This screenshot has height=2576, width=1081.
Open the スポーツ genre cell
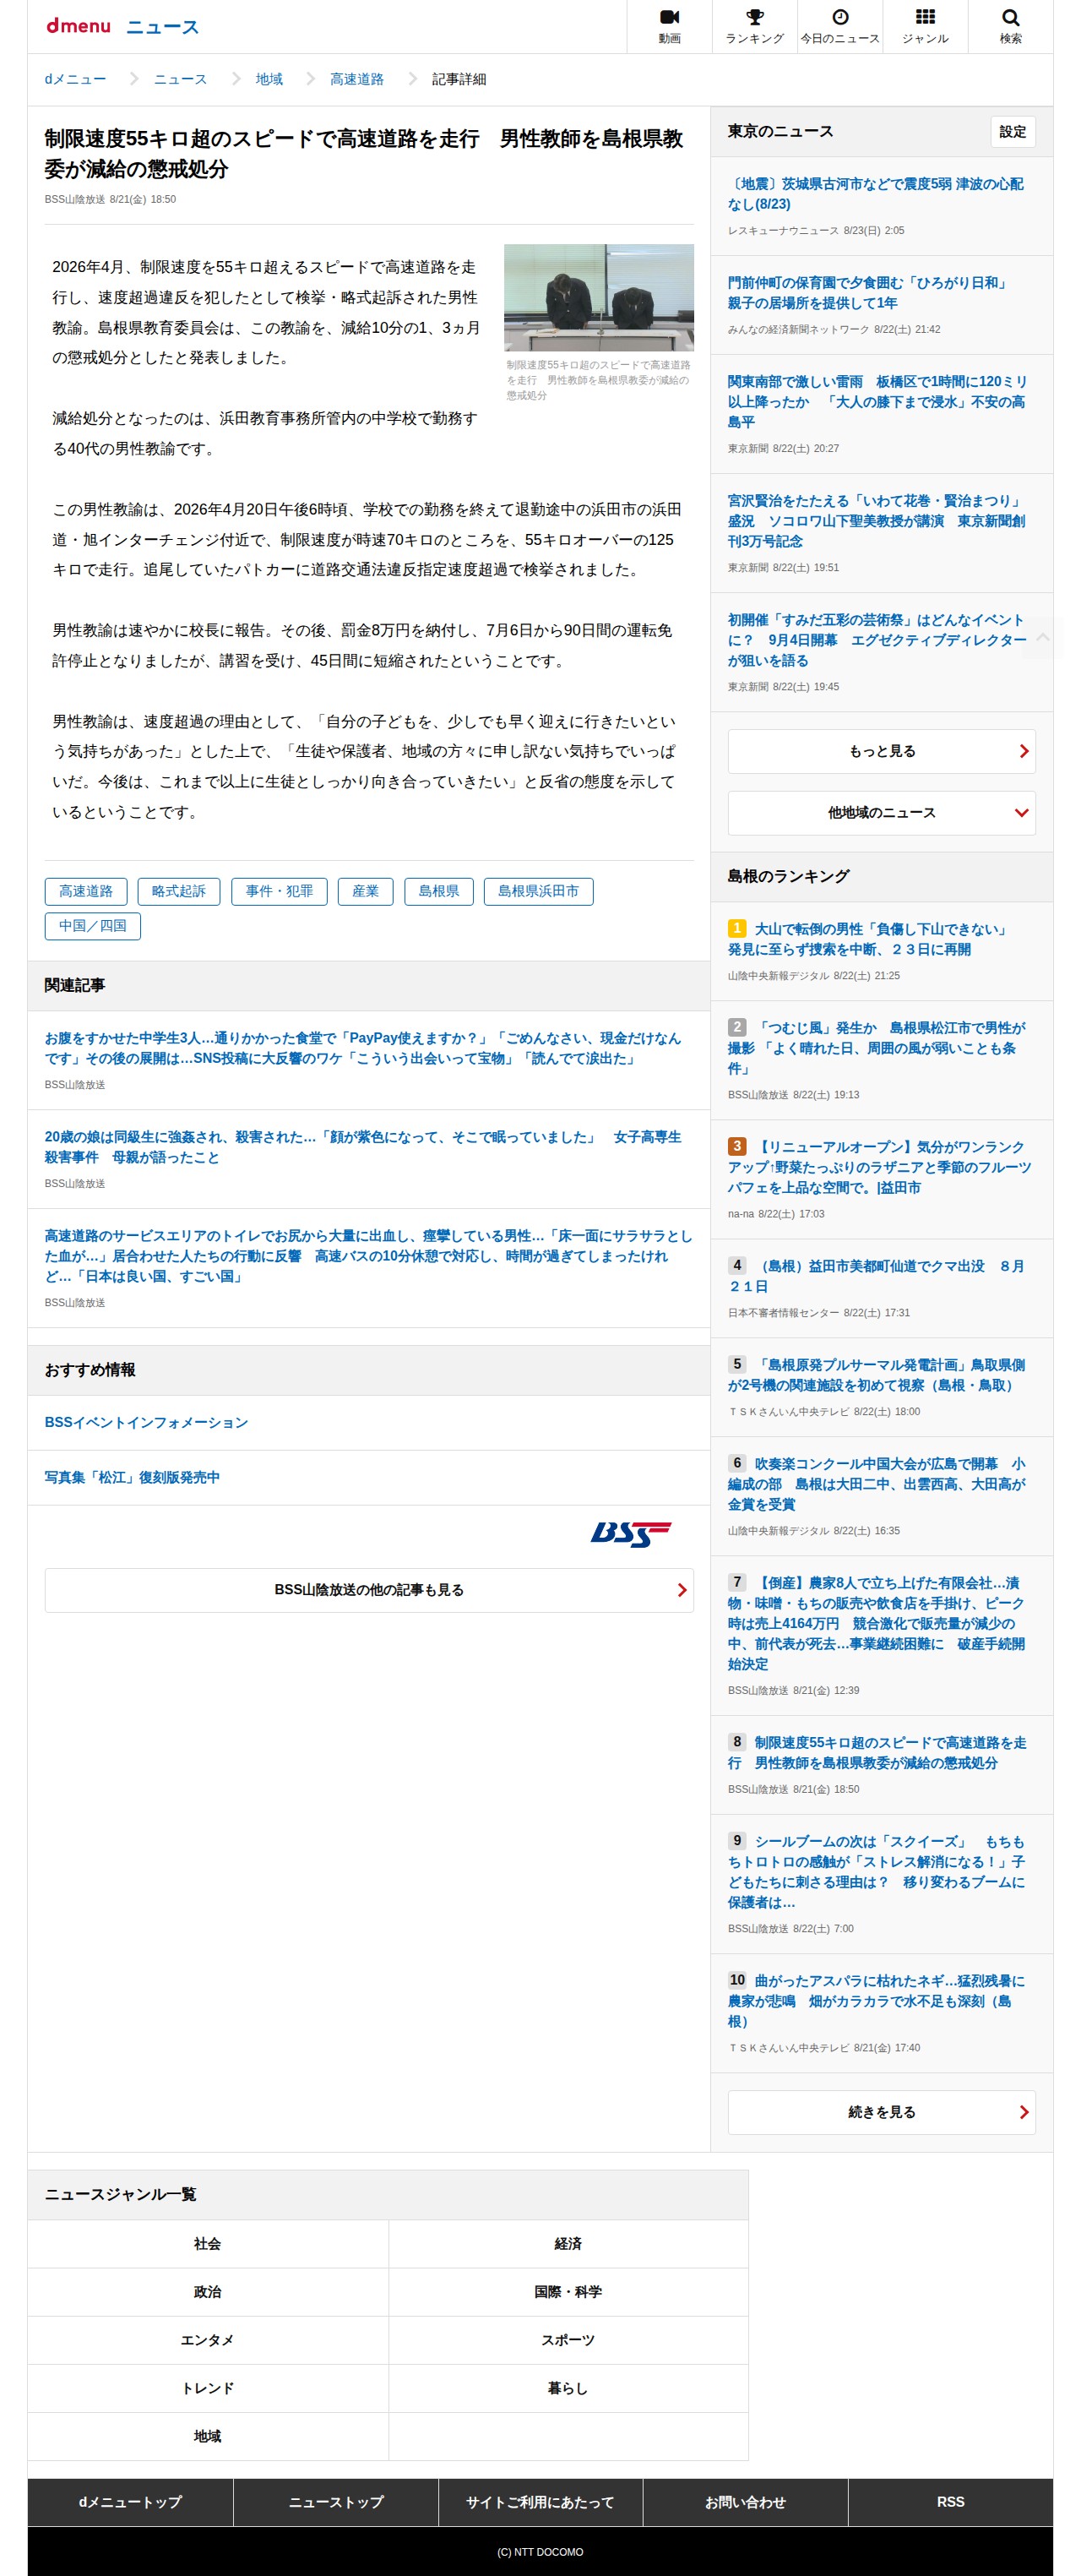coord(568,2340)
